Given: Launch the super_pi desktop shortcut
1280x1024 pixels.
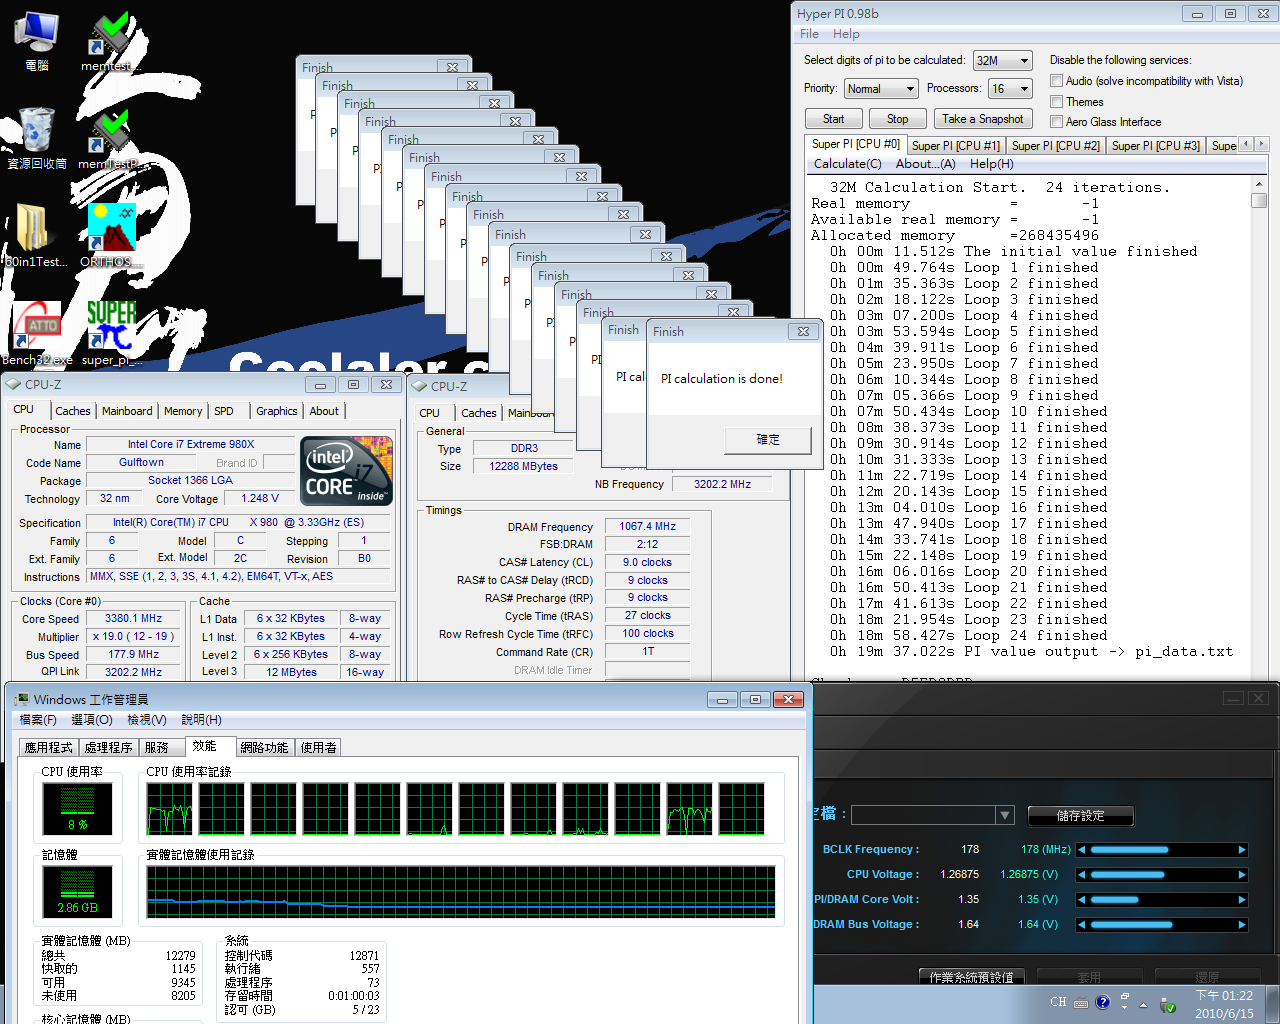Looking at the screenshot, I should coord(110,334).
